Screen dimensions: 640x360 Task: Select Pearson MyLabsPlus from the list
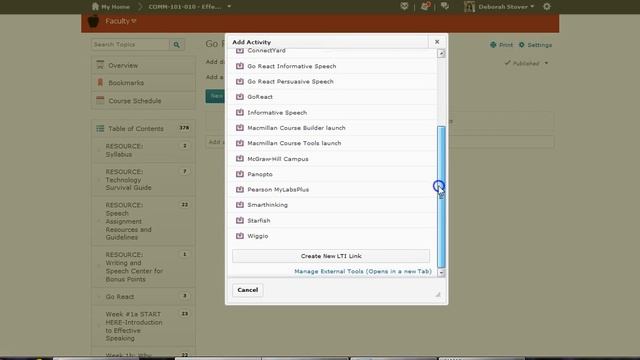[278, 189]
